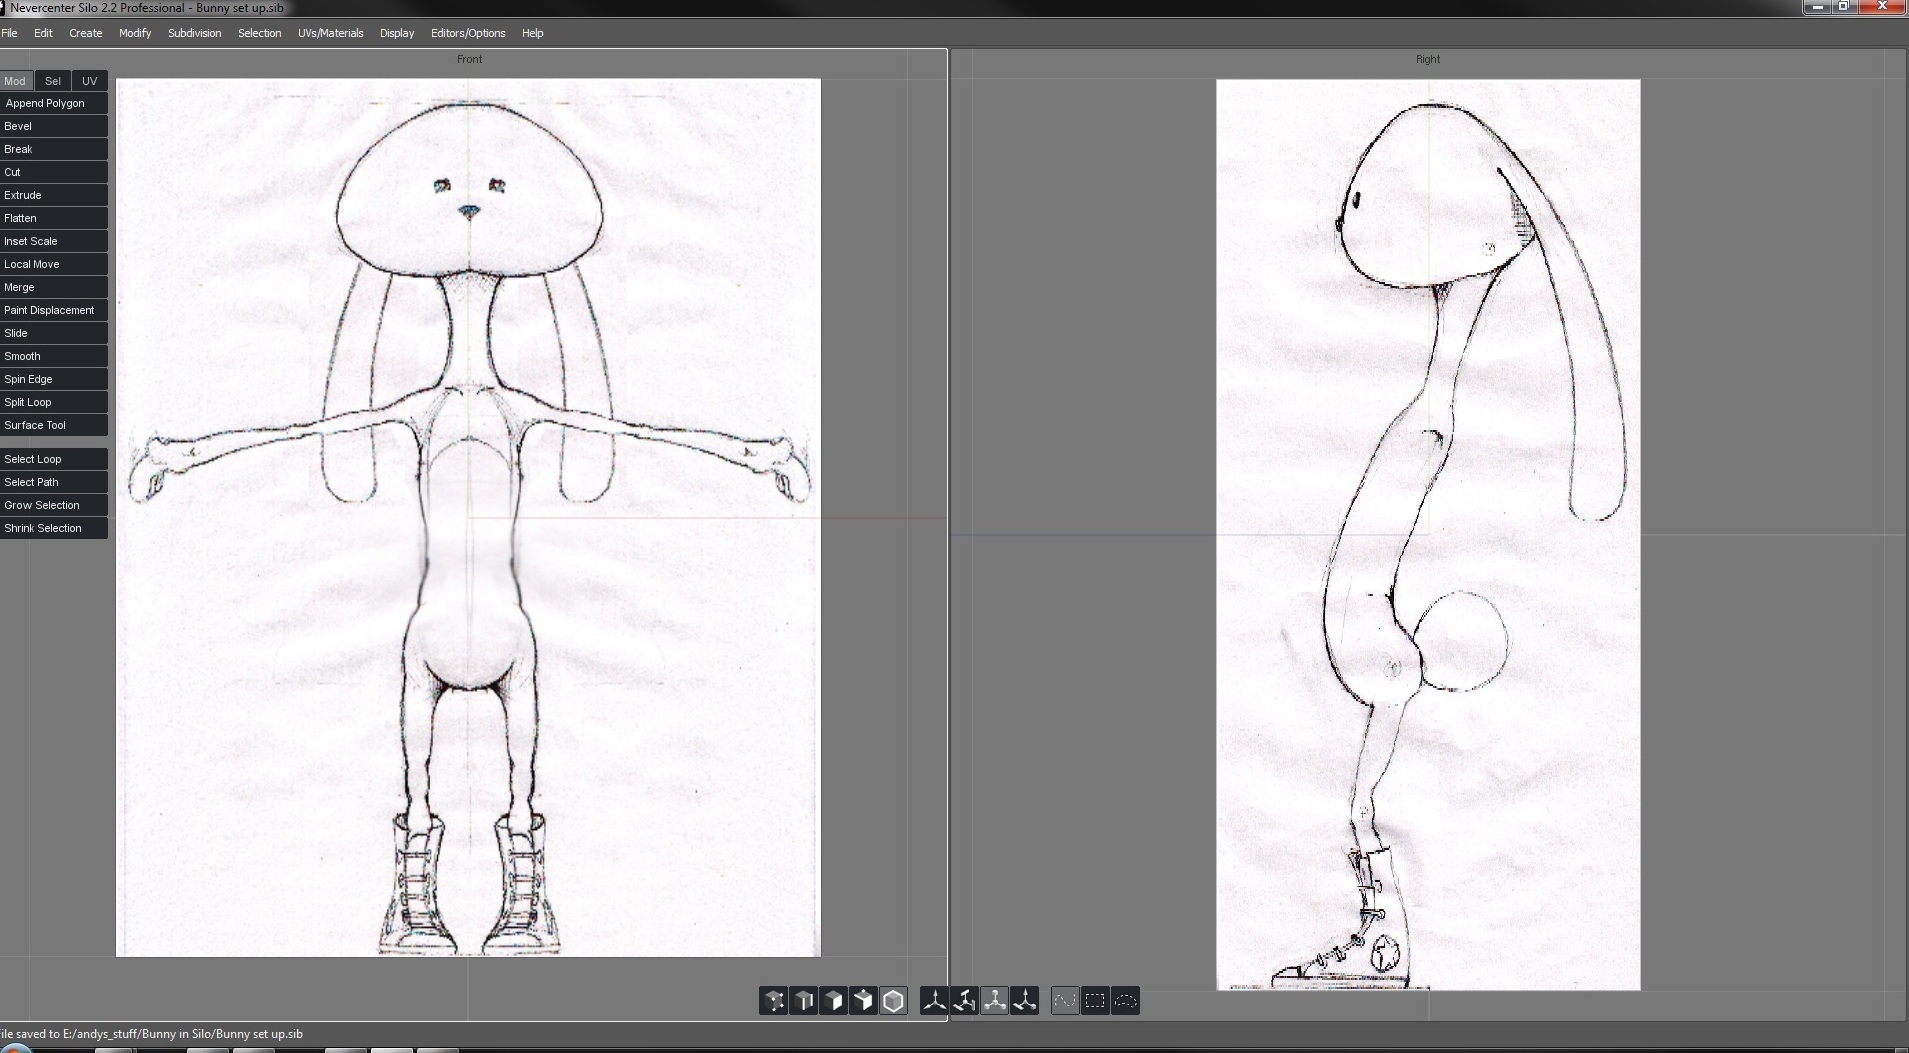Switch to the Sel tab

click(x=53, y=81)
